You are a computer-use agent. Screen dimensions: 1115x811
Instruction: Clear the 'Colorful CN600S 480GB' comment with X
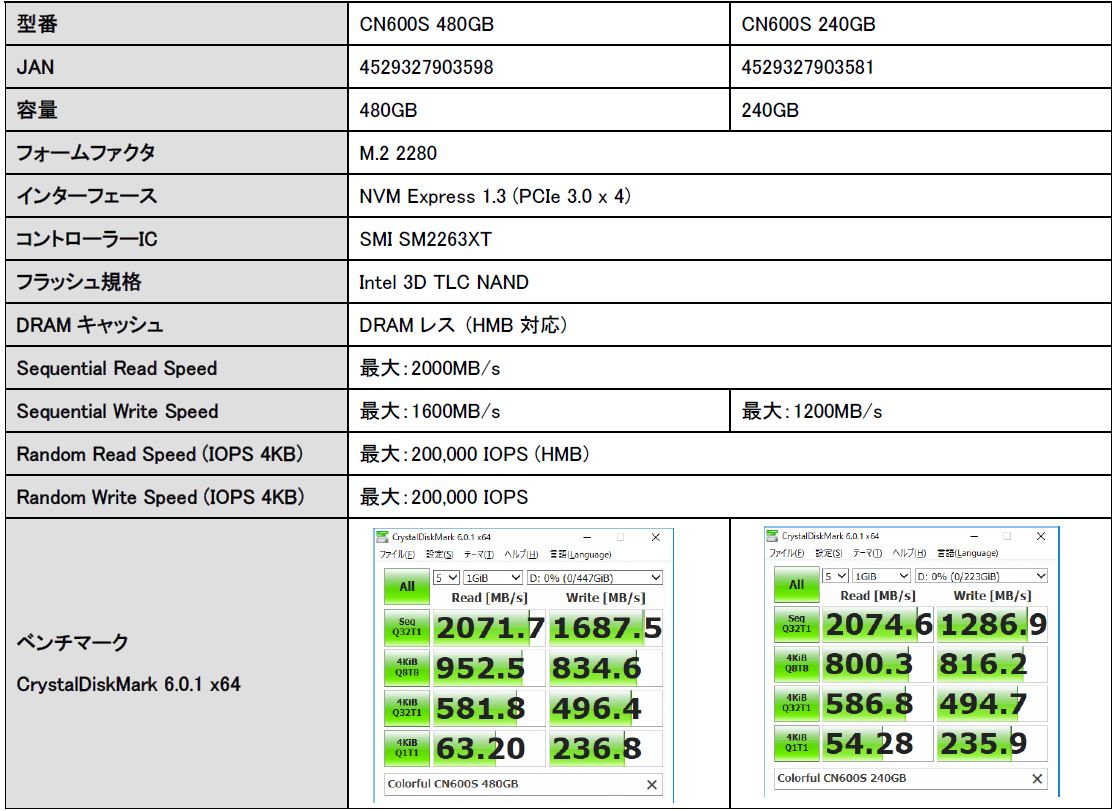[x=652, y=785]
